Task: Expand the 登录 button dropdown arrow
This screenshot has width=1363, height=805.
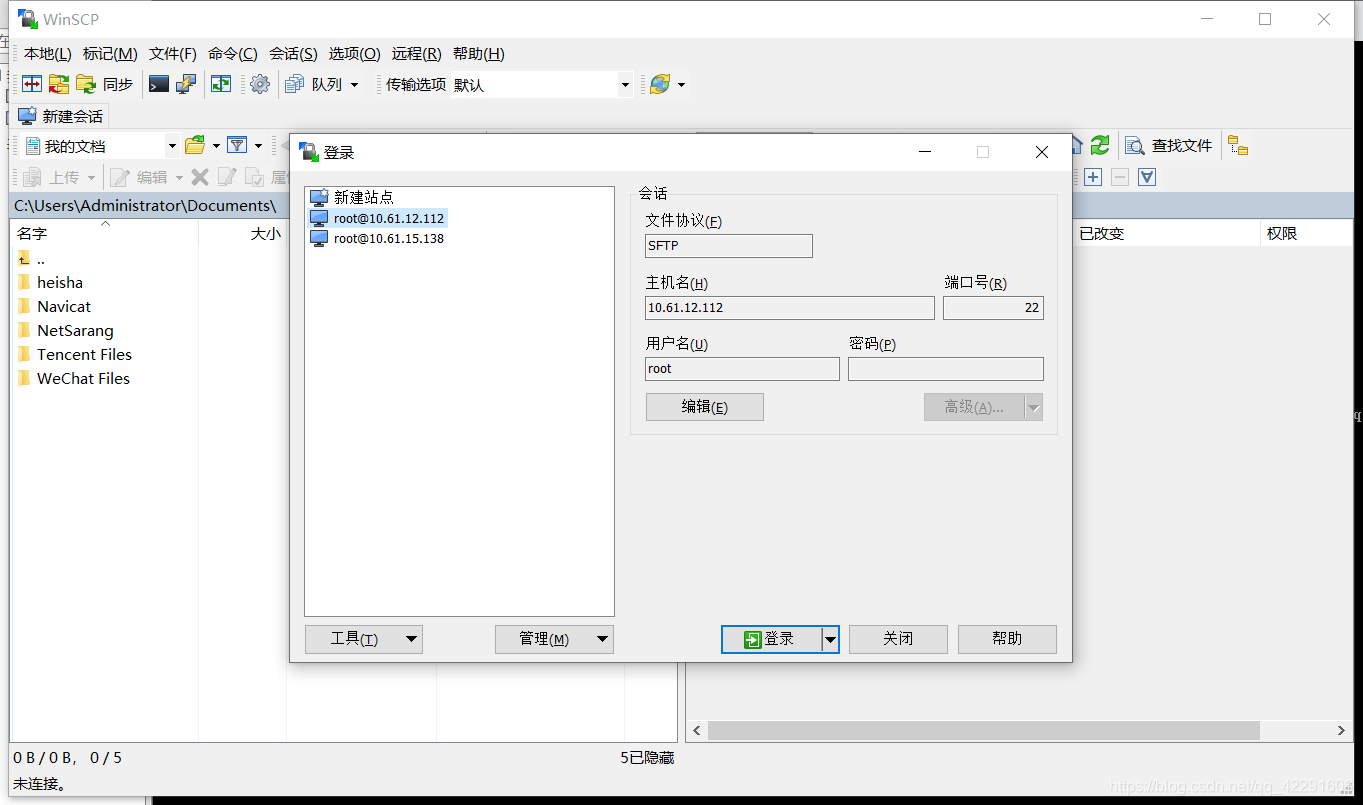Action: (830, 639)
